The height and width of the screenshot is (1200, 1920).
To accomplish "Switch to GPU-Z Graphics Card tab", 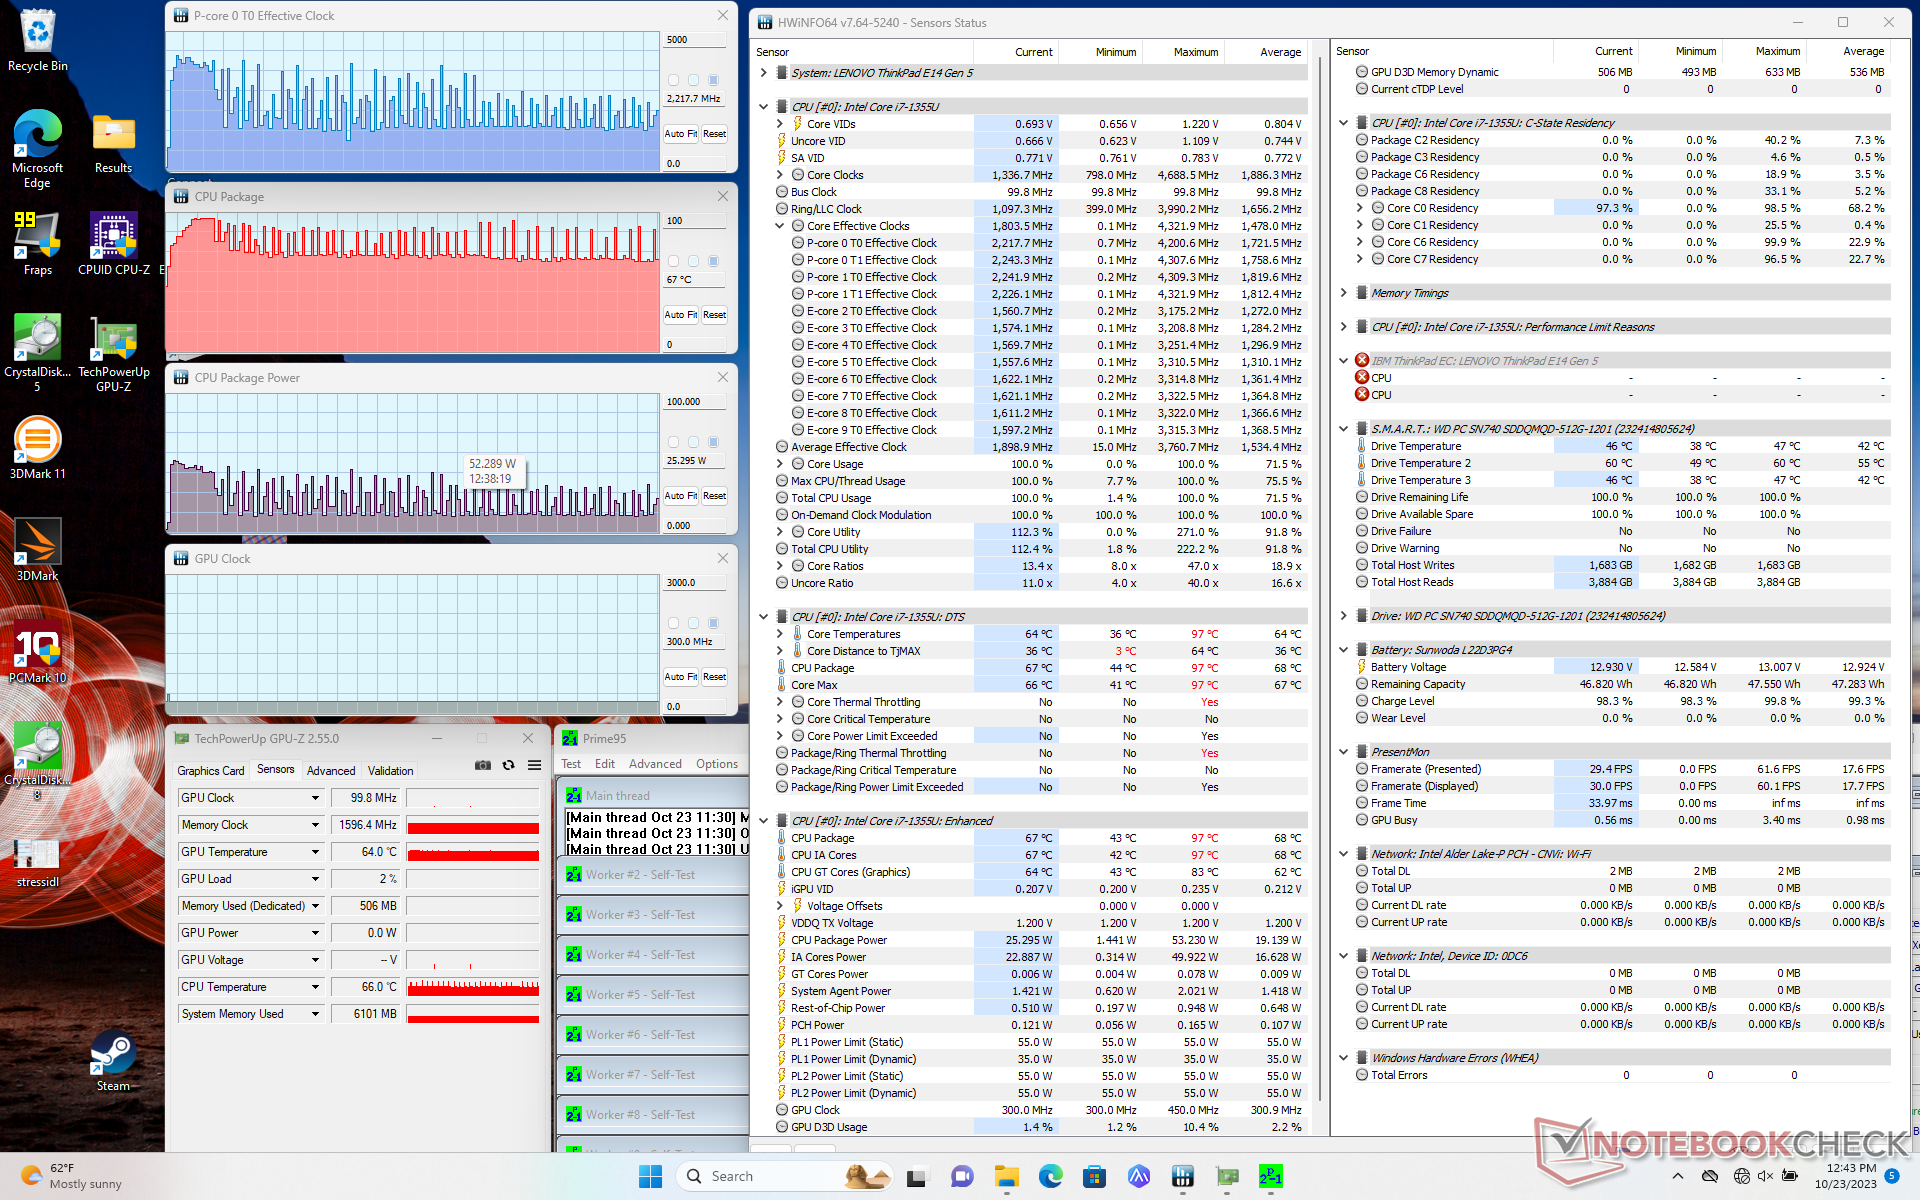I will pos(211,771).
